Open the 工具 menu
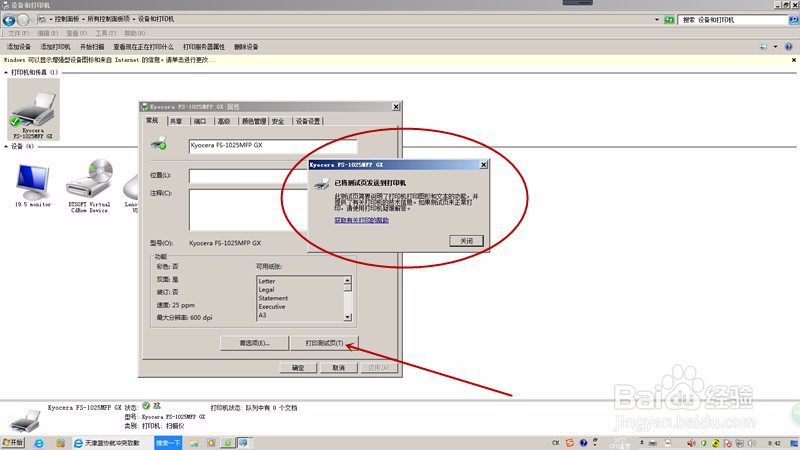 [105, 33]
